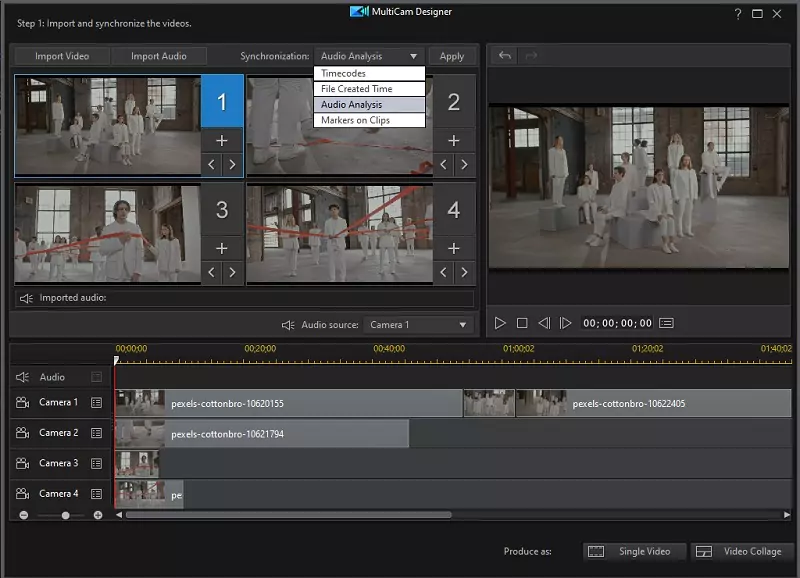The width and height of the screenshot is (800, 578).
Task: Step forward one frame with Next Frame
Action: pyautogui.click(x=566, y=322)
